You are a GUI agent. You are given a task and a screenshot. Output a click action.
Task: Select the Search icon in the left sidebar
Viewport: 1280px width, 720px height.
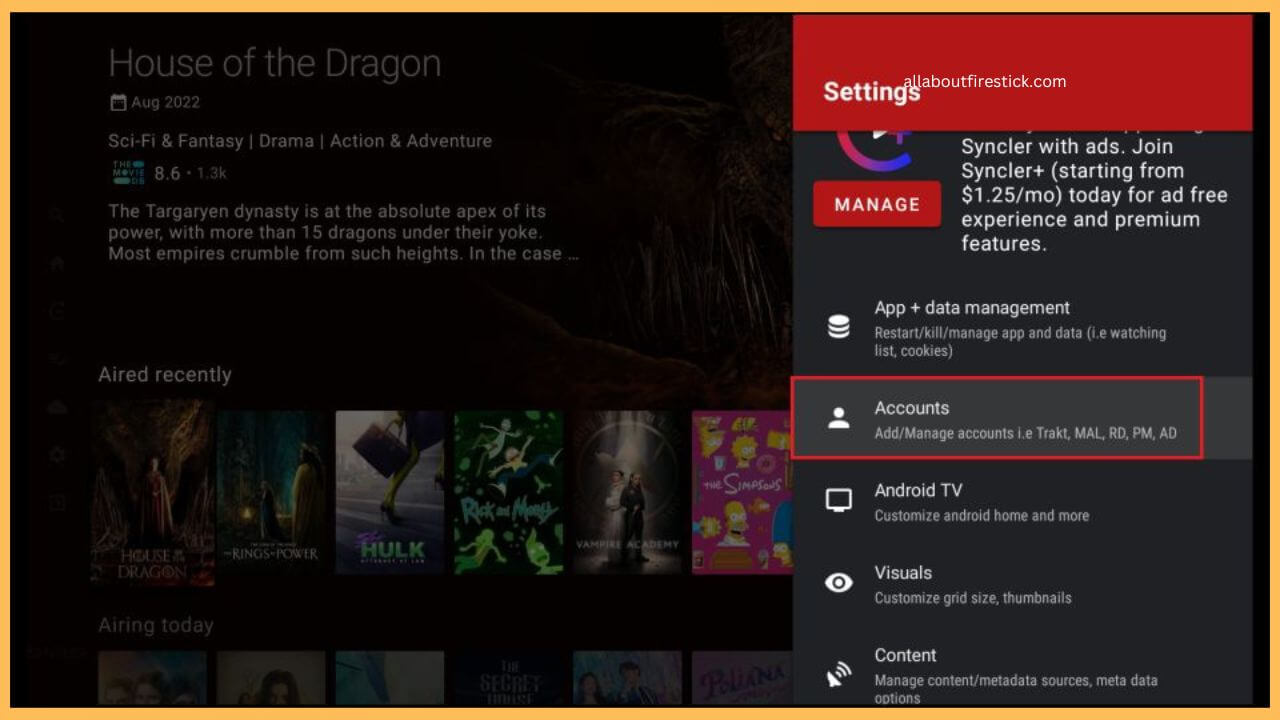[x=57, y=213]
